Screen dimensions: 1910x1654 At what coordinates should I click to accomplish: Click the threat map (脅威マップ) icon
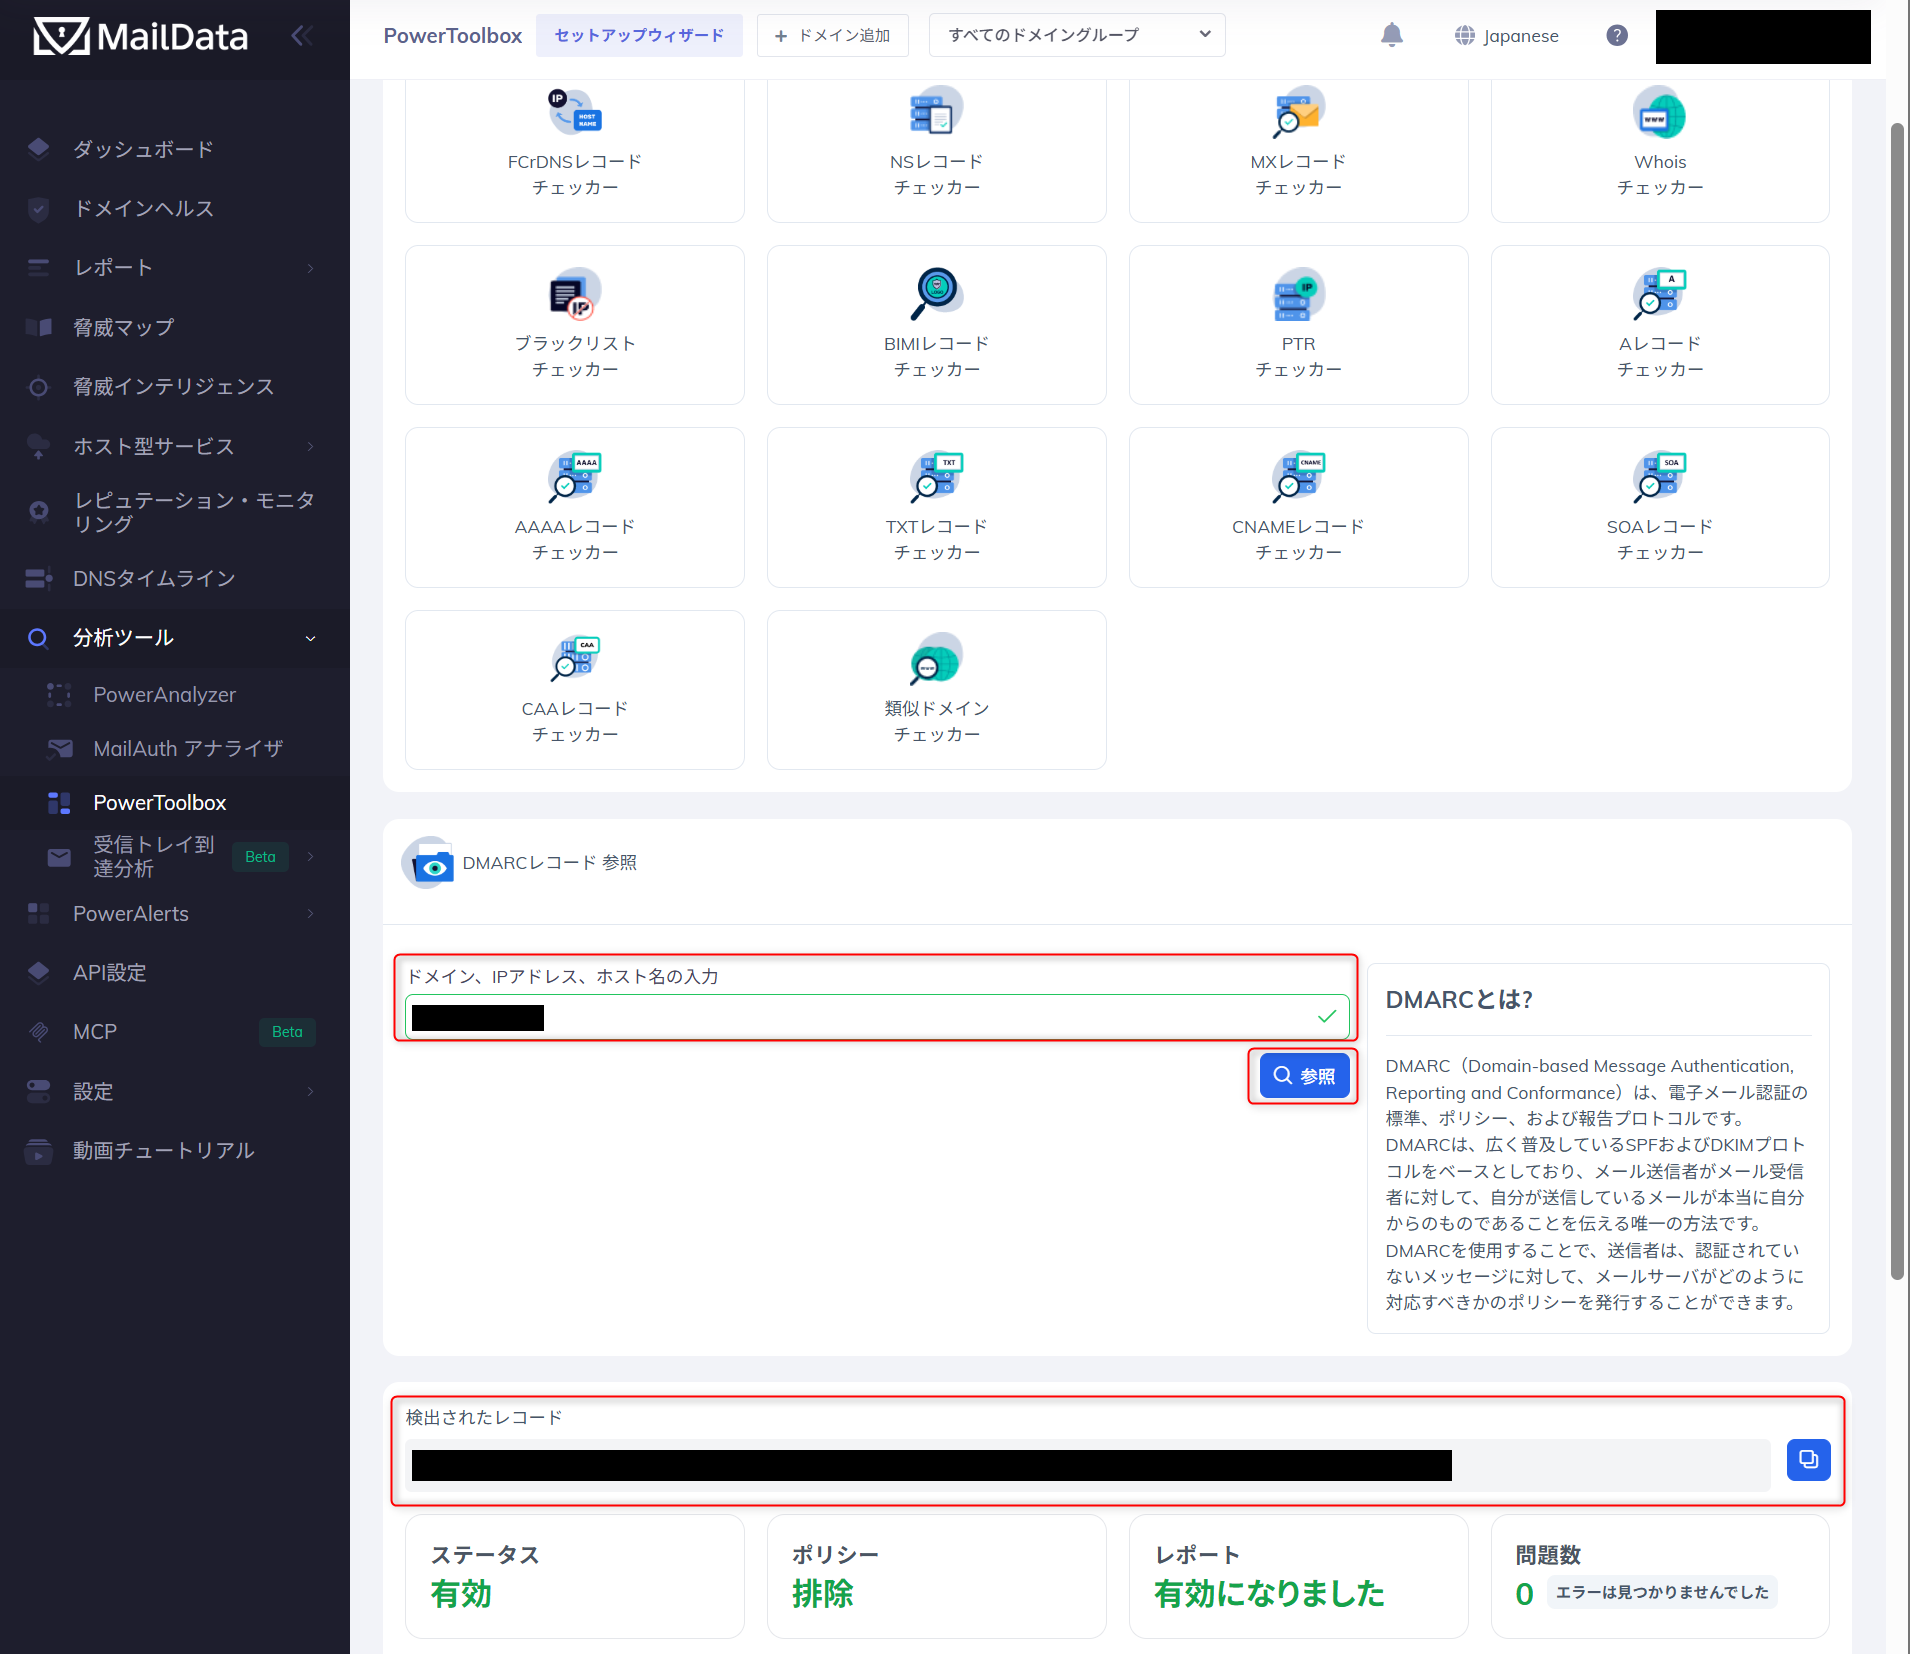coord(38,328)
